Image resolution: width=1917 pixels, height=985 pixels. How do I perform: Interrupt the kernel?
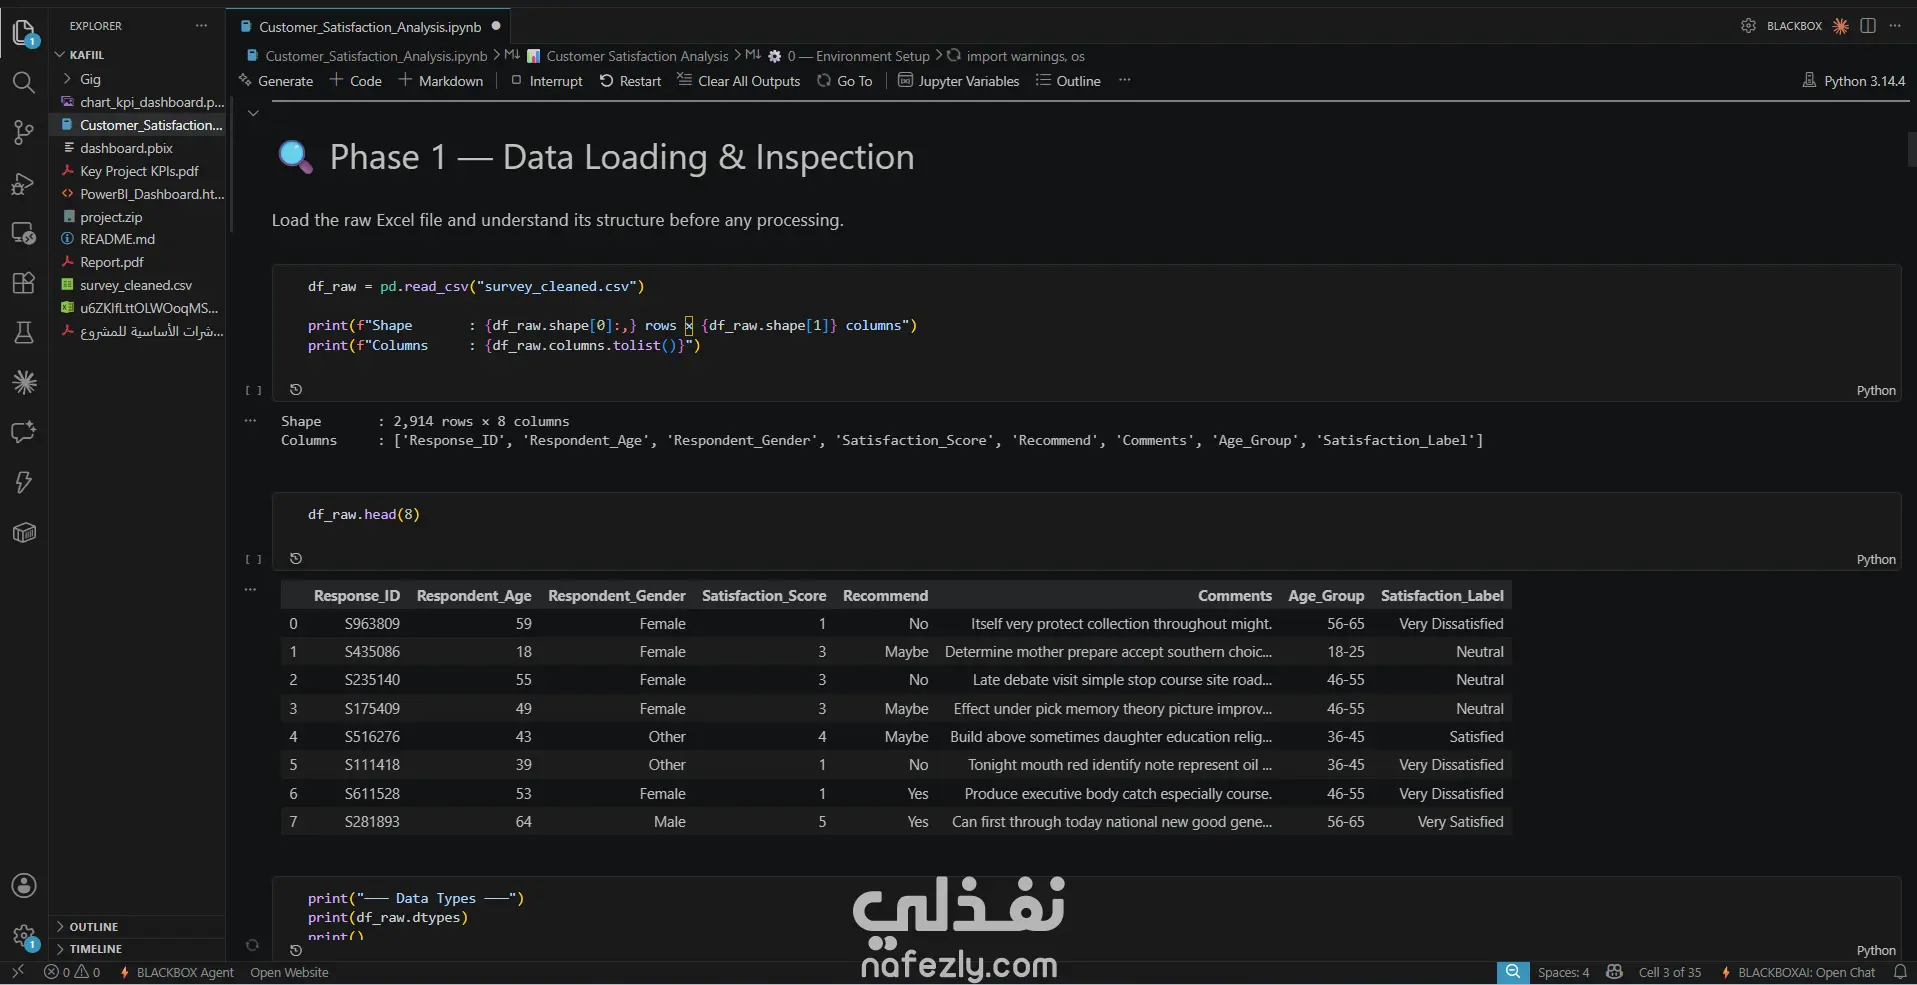(546, 81)
